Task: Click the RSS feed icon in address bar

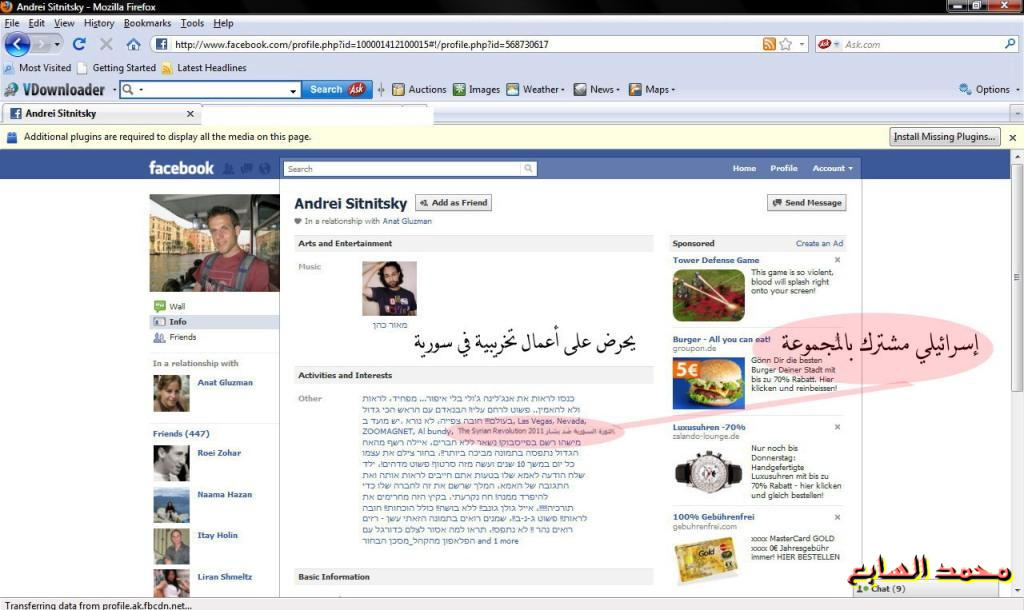Action: 769,44
